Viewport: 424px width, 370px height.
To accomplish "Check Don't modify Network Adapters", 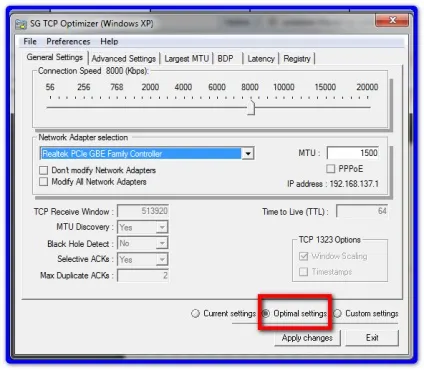I will pyautogui.click(x=43, y=170).
